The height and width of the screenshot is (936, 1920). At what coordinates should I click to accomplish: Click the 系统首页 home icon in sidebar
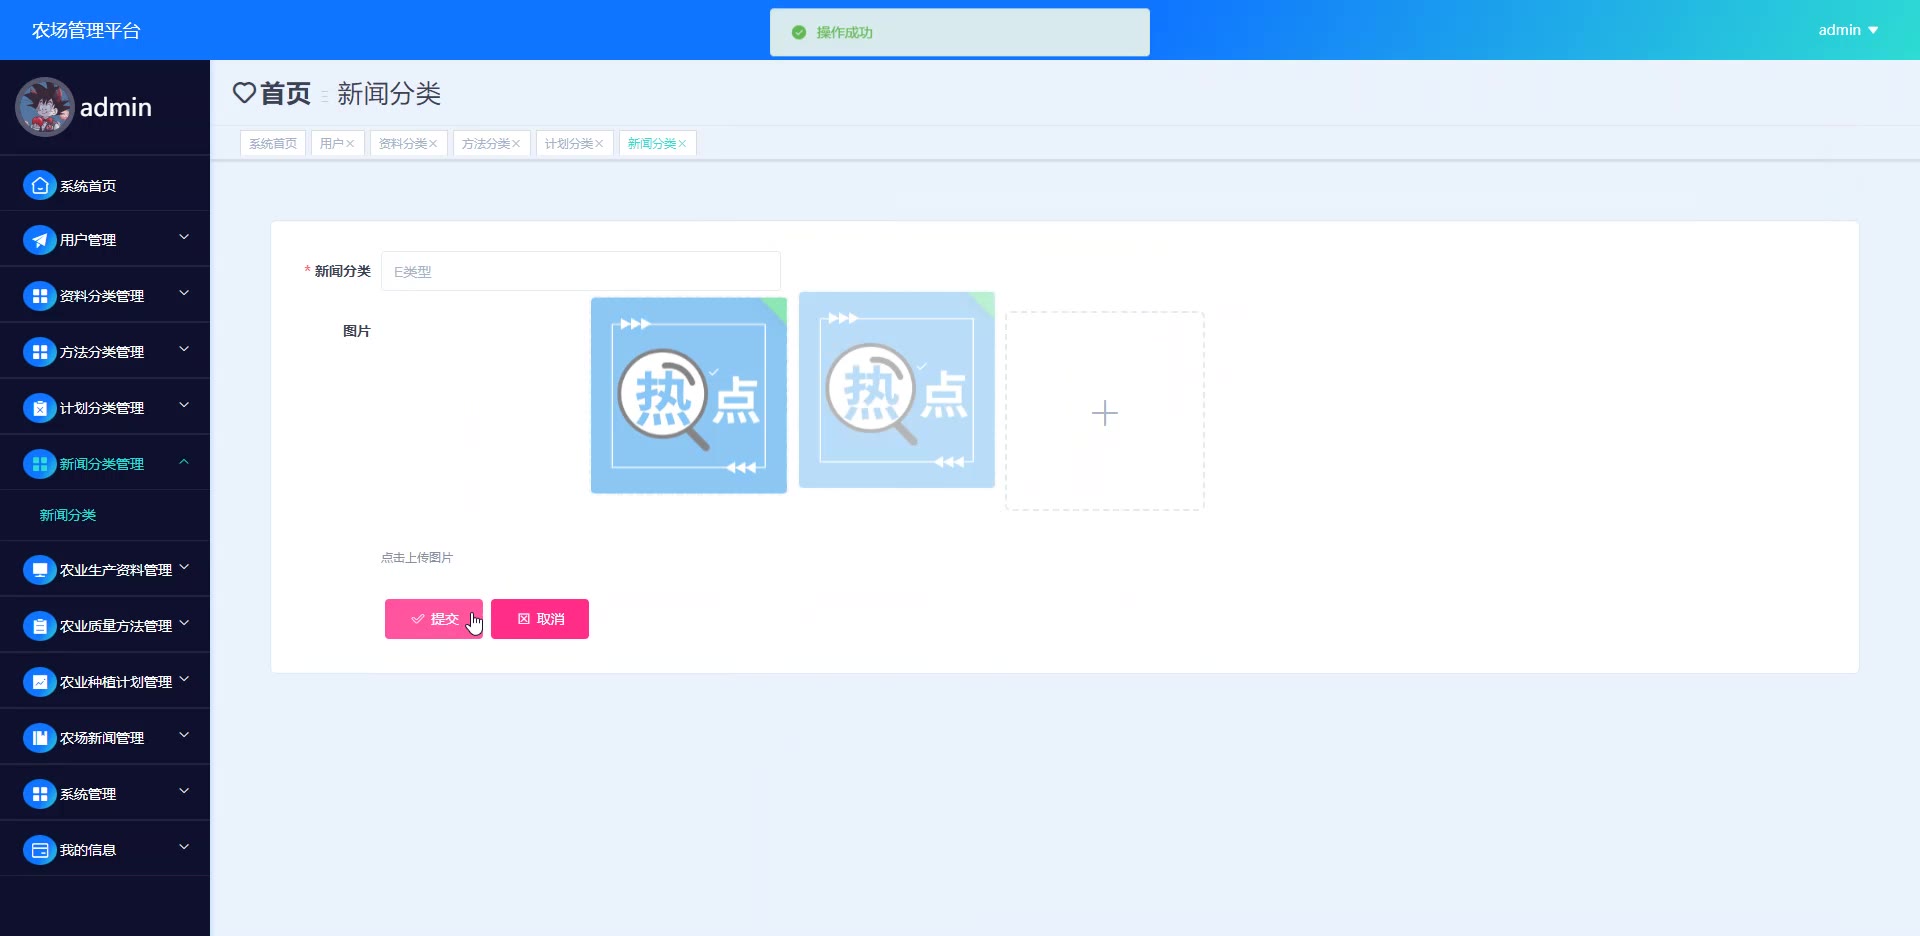(40, 185)
